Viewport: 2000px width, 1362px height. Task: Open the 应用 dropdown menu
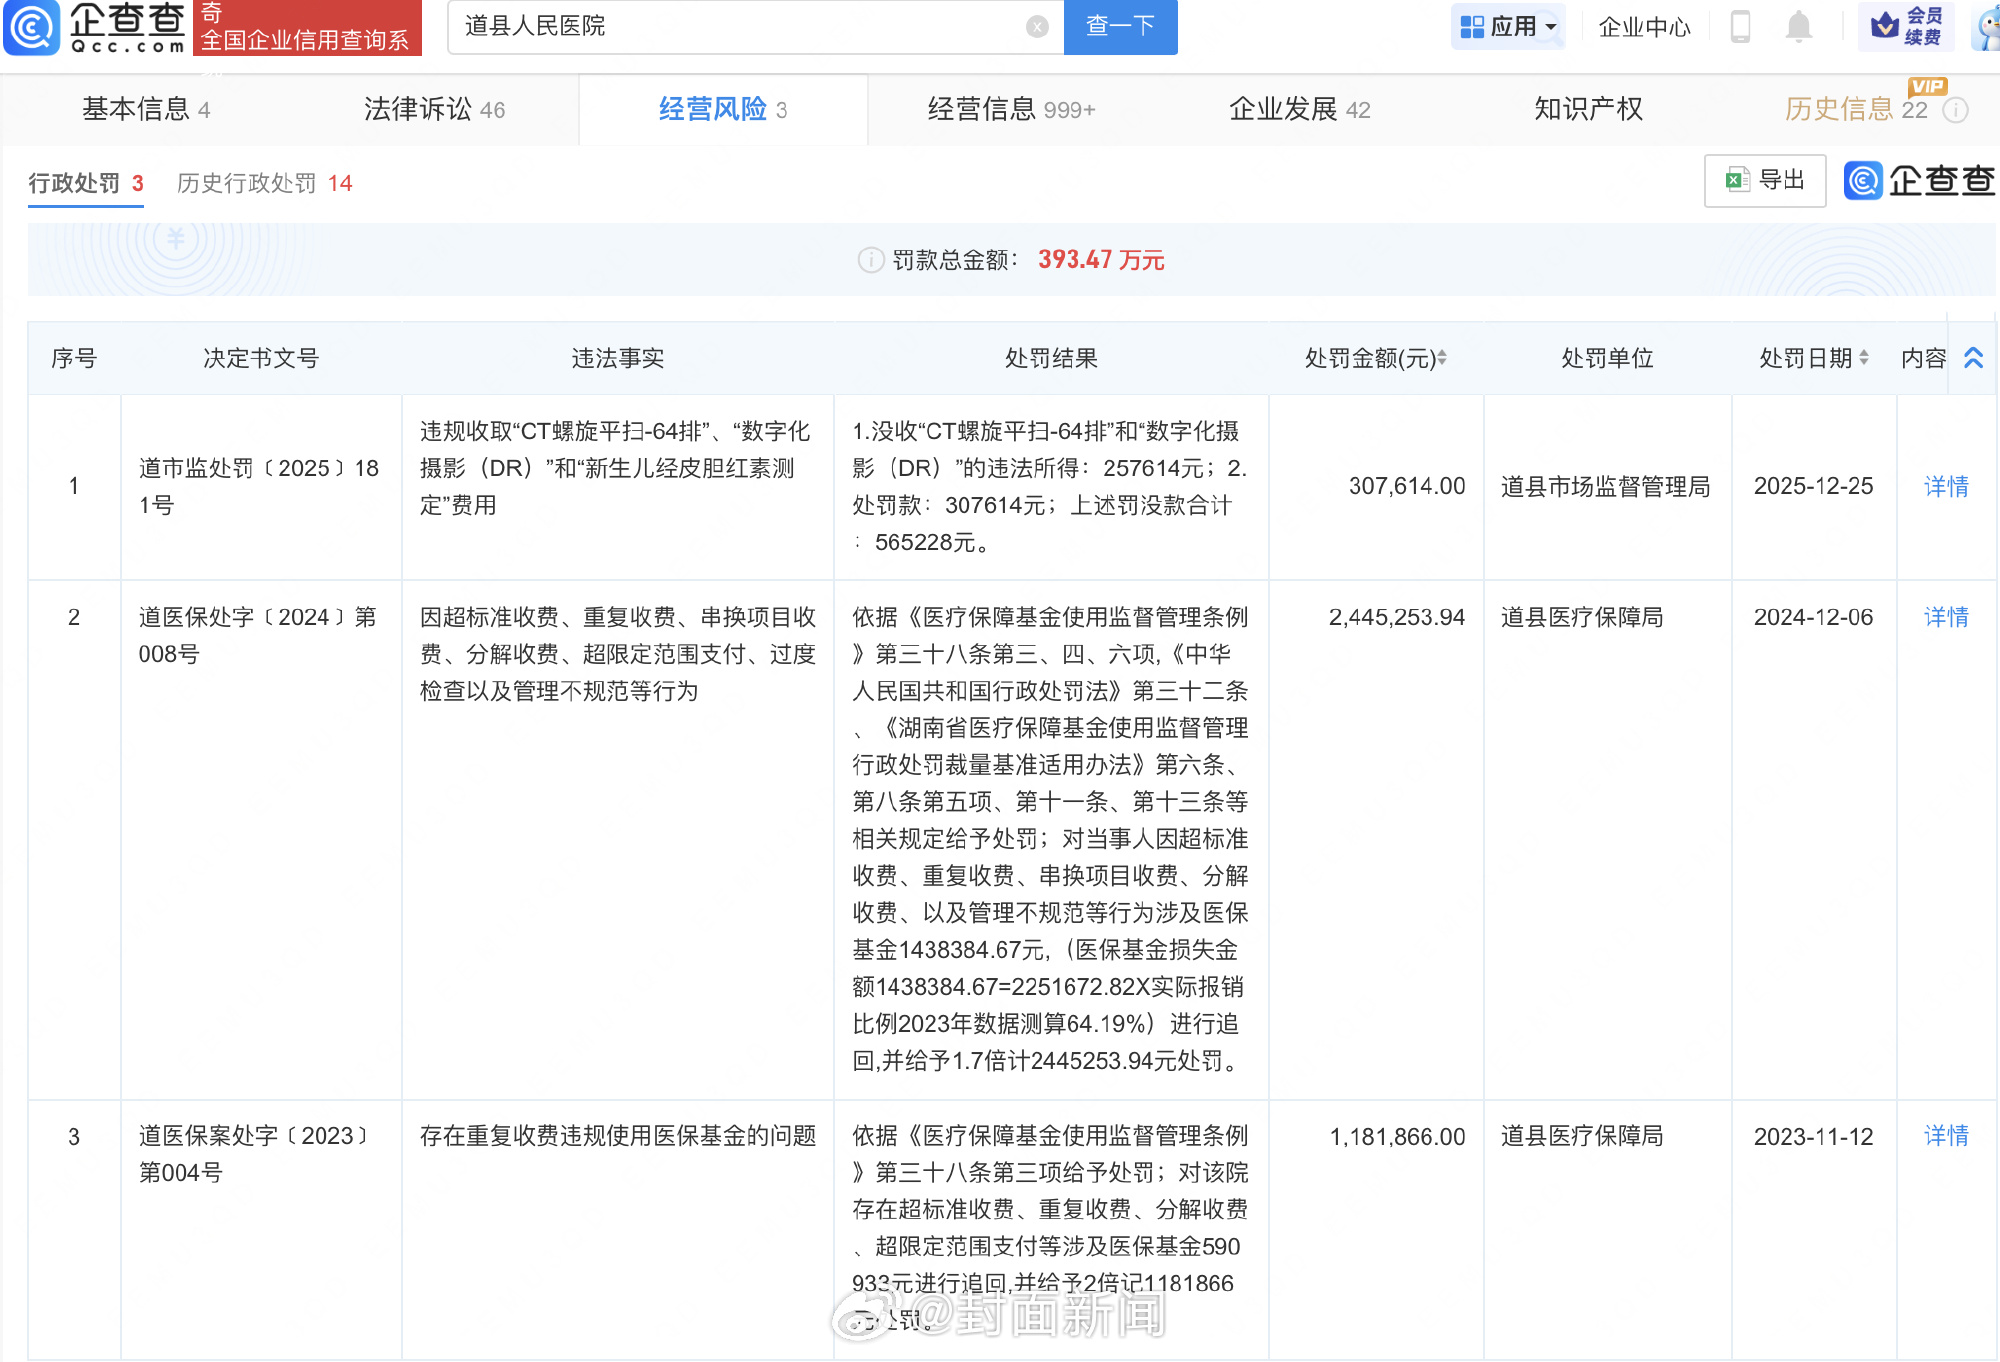click(x=1508, y=27)
